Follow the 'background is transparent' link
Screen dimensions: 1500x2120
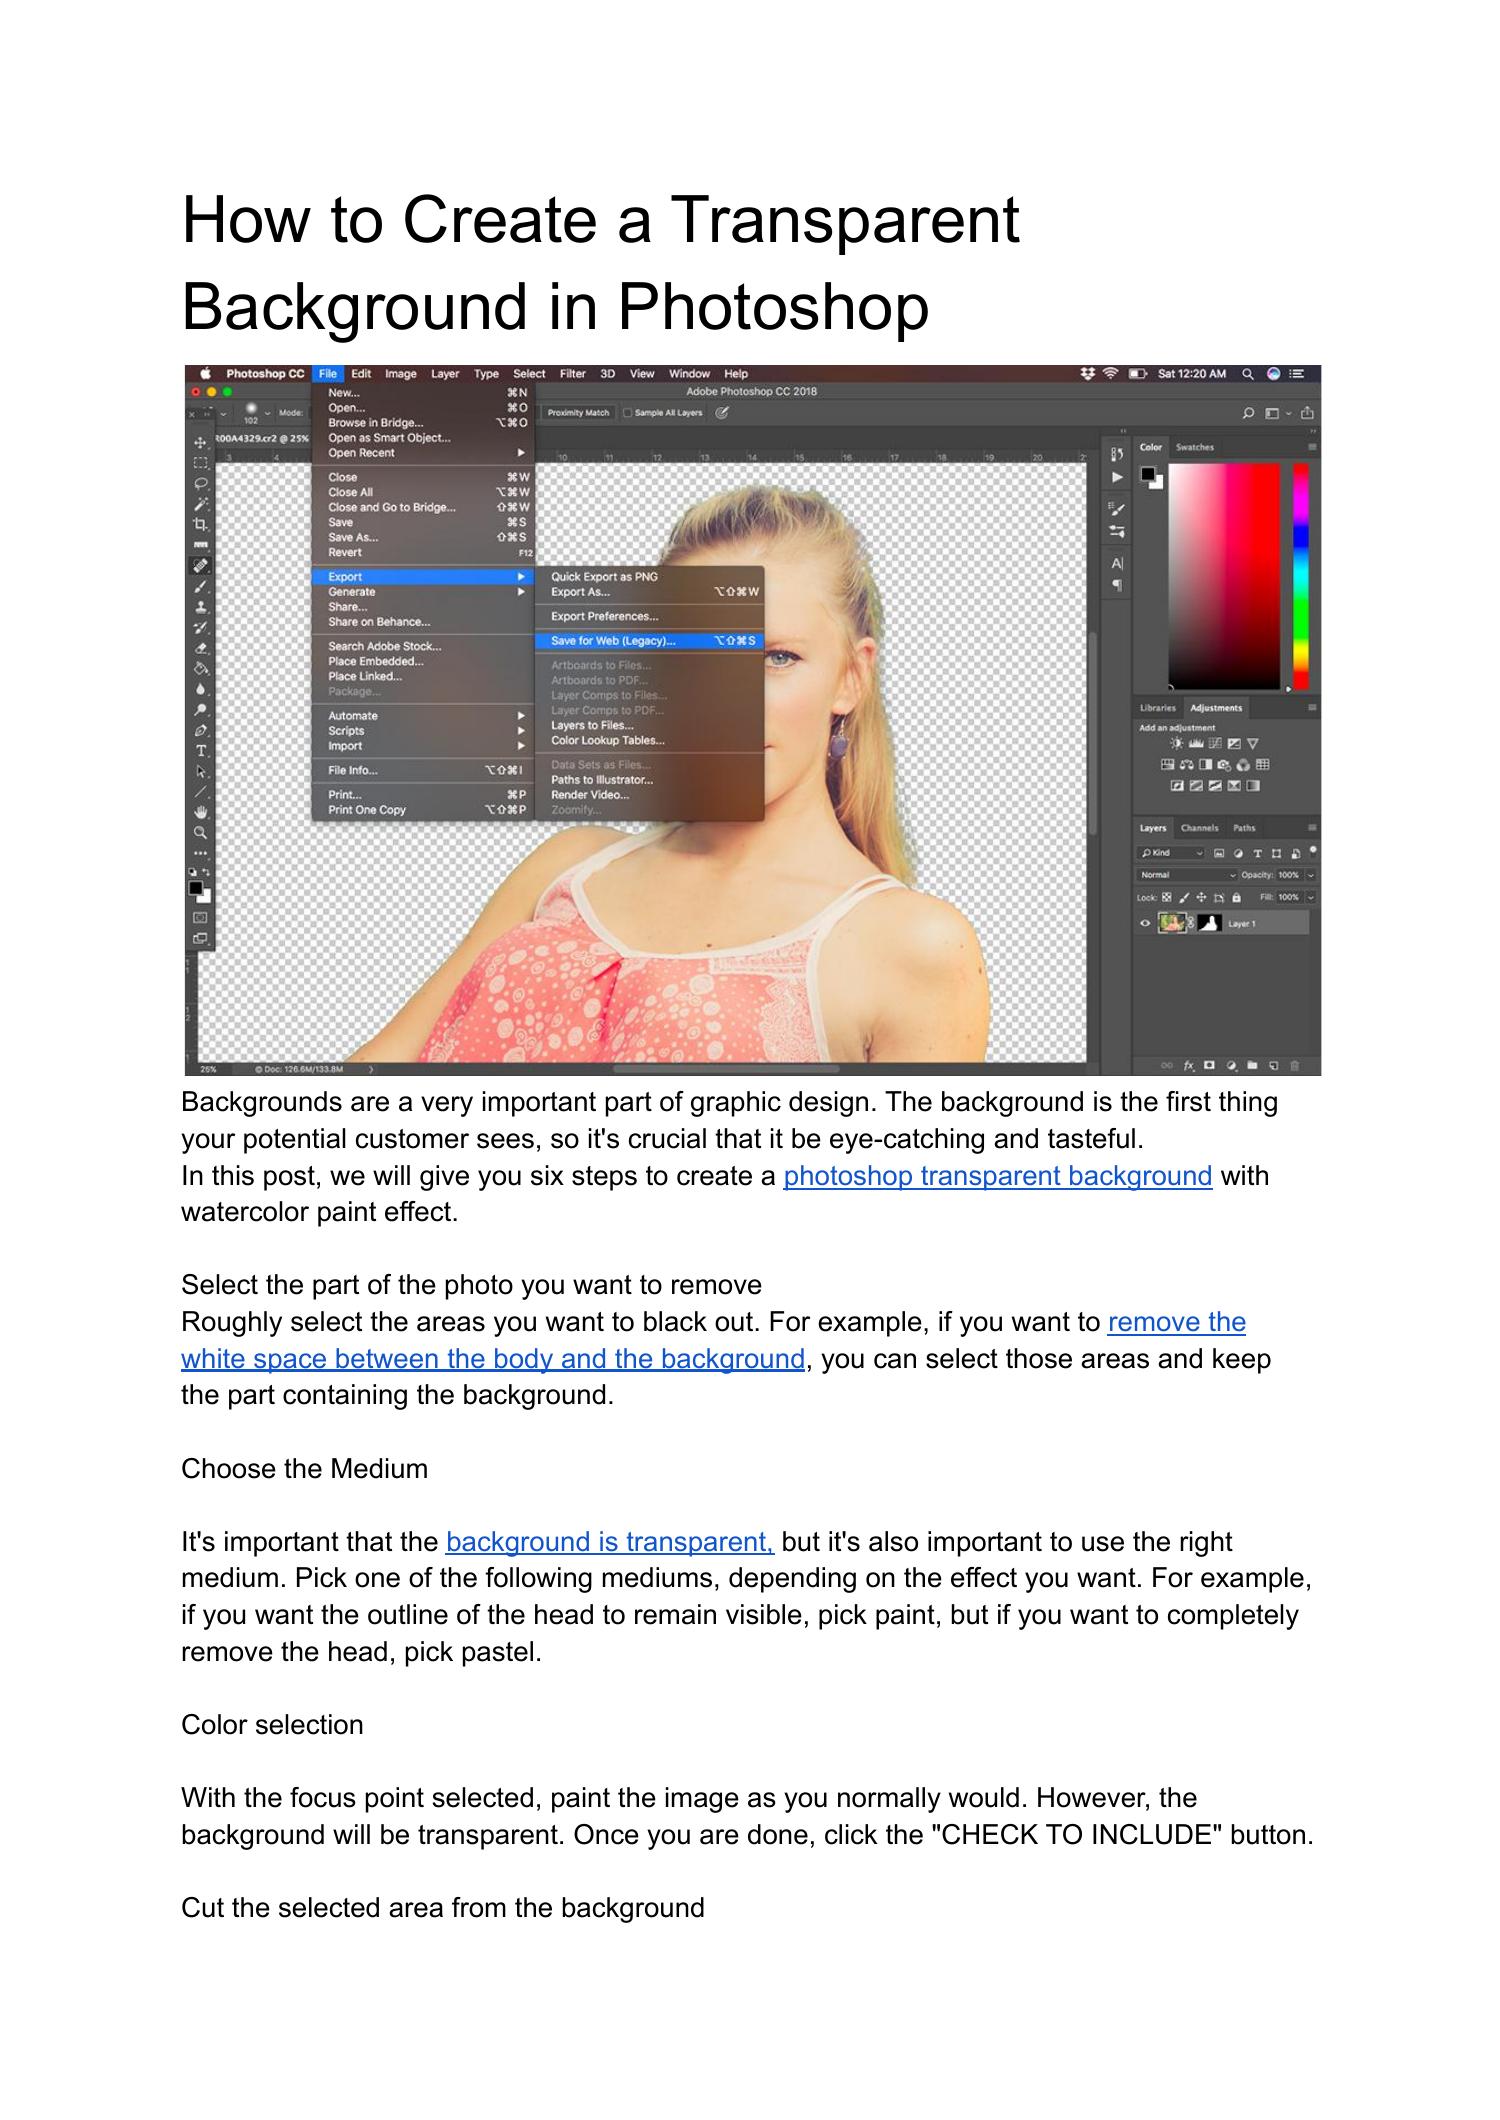click(x=609, y=1541)
